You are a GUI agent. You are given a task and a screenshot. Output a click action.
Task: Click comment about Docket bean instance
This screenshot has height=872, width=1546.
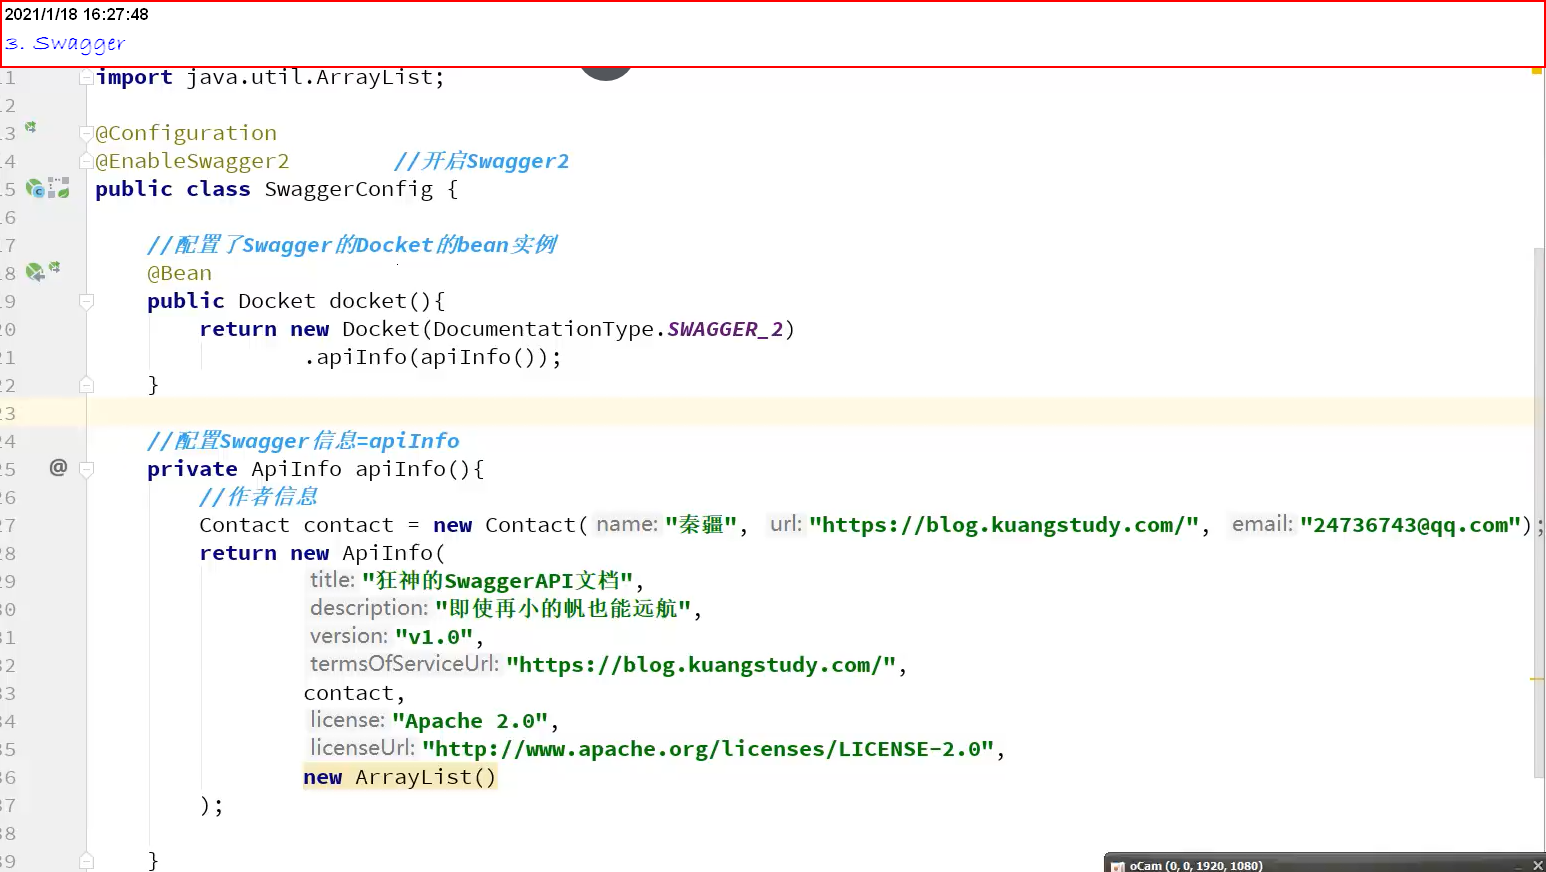[x=351, y=245]
